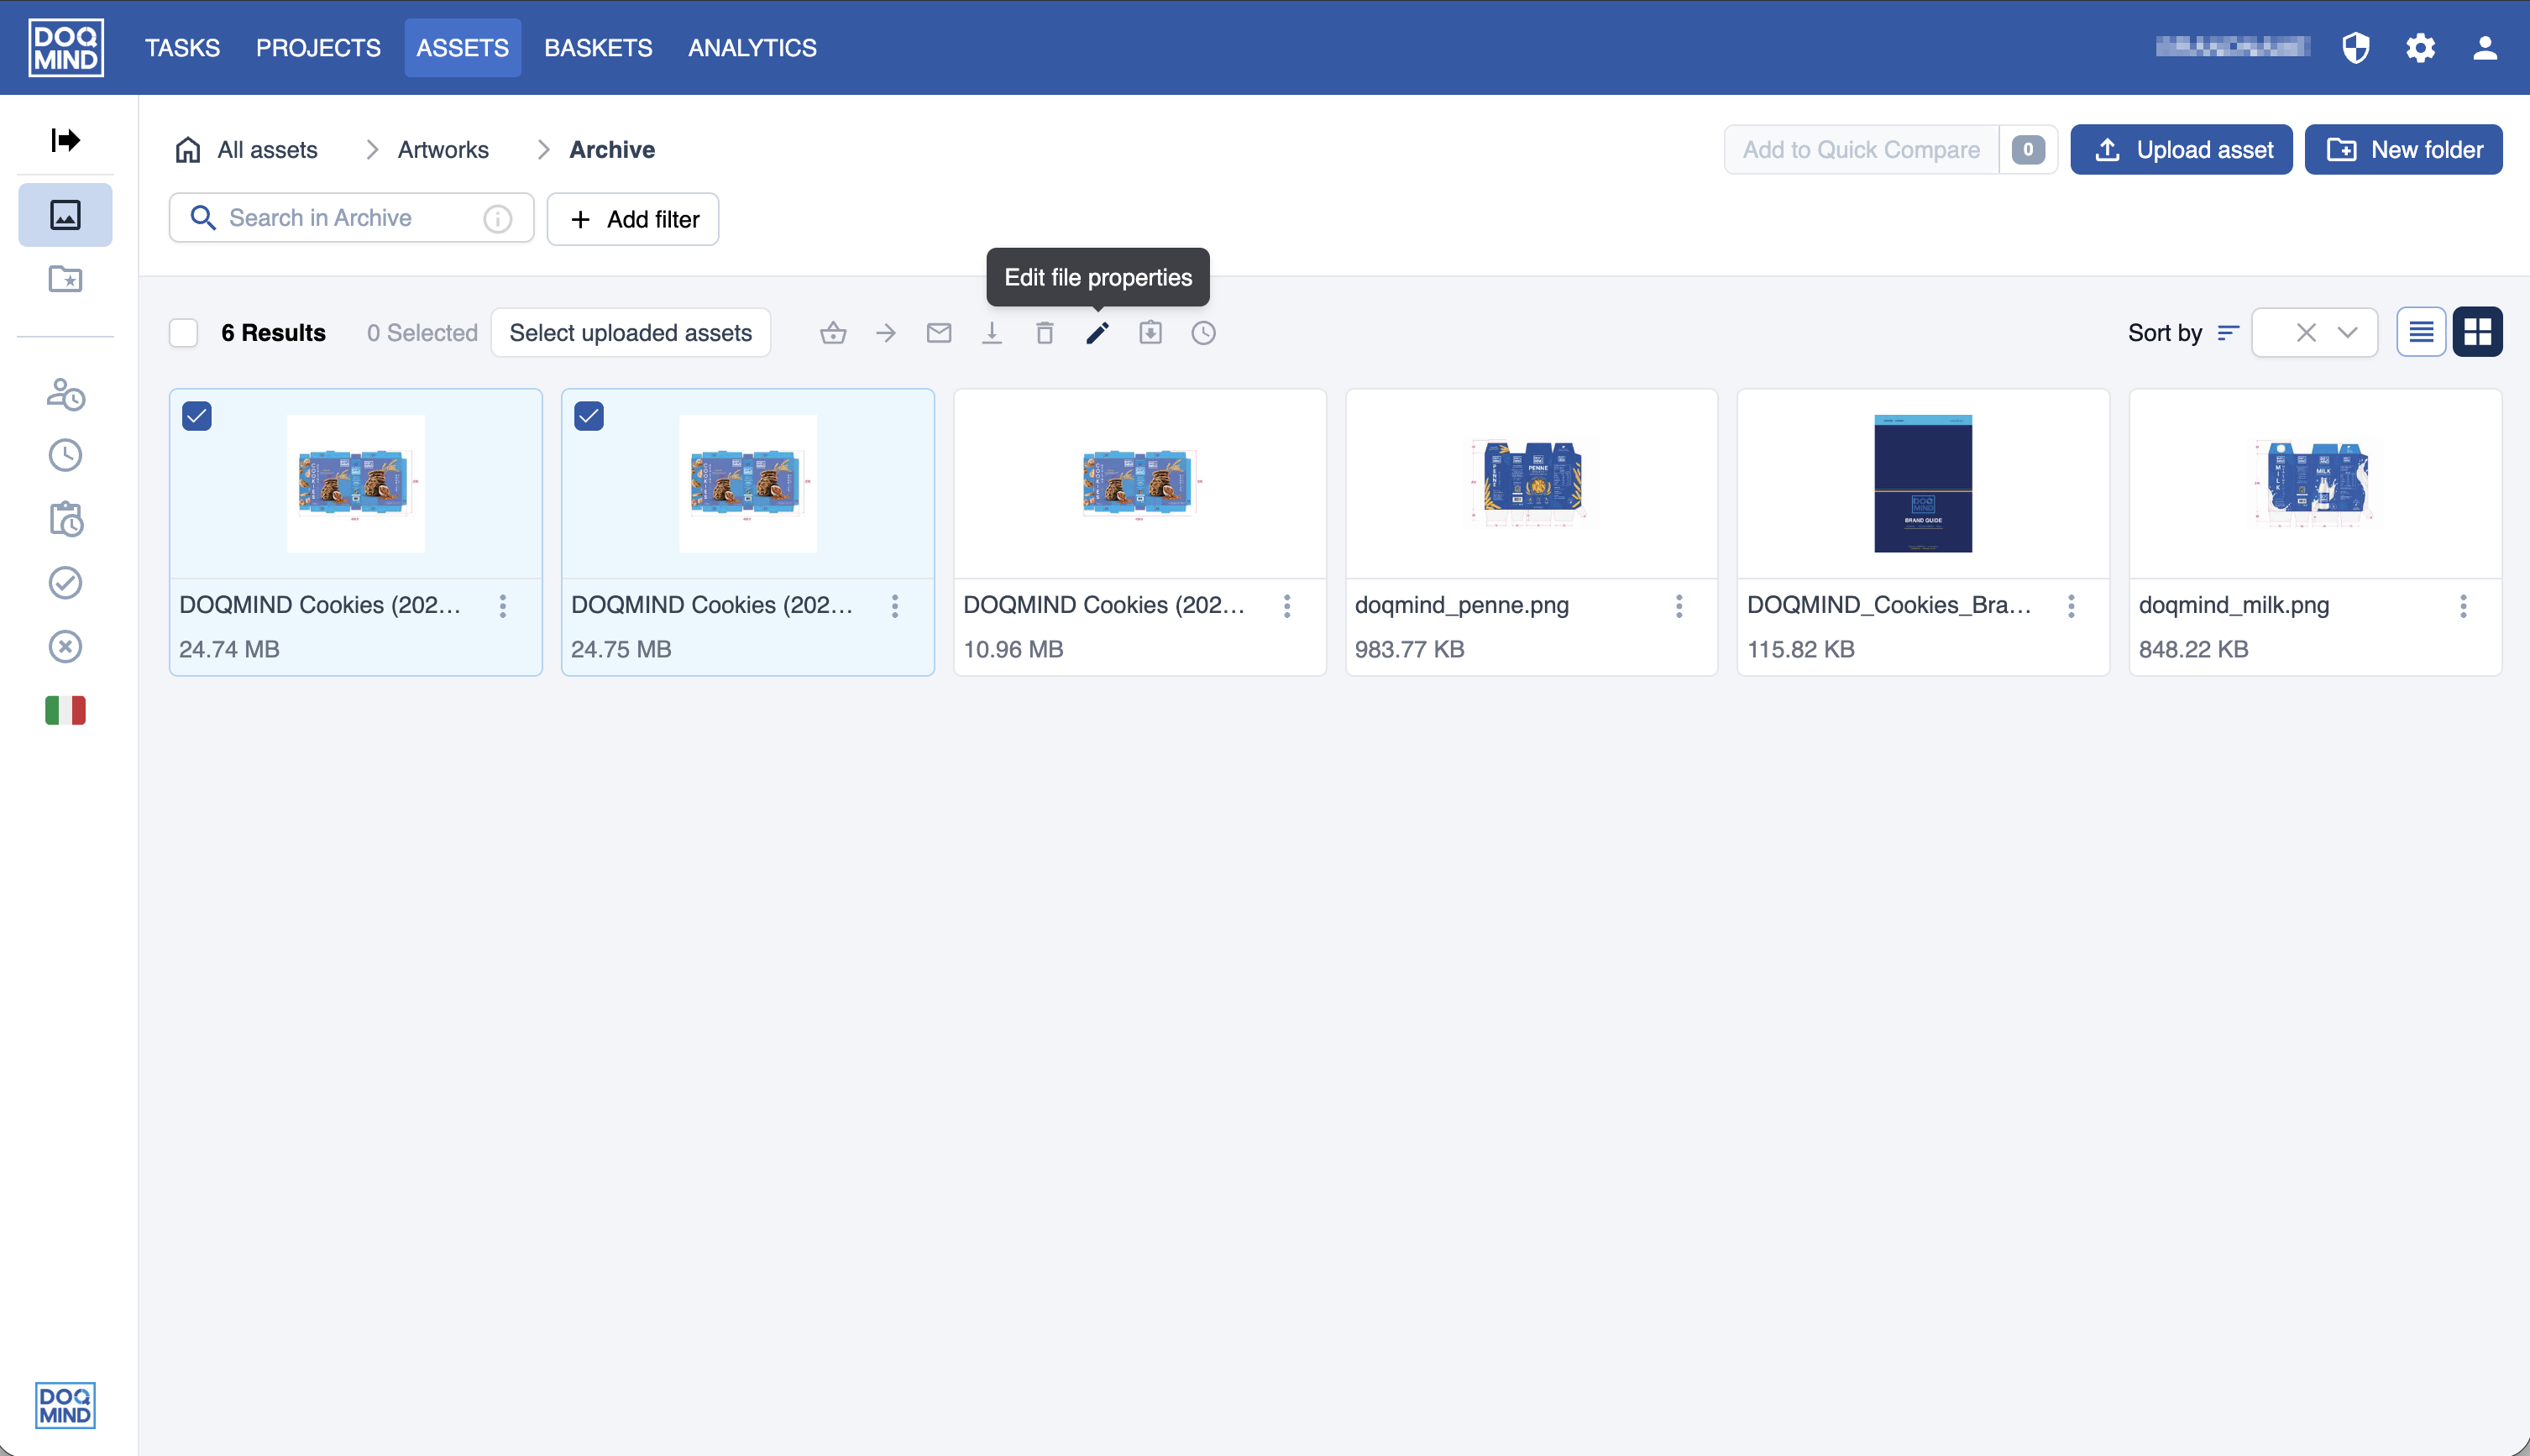This screenshot has height=1456, width=2530.
Task: Open options menu for doqmind_milk.png
Action: (x=2463, y=605)
